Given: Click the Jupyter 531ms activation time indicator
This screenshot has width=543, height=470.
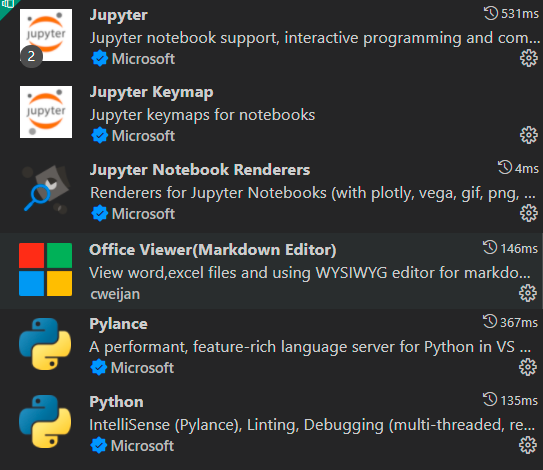Looking at the screenshot, I should click(511, 14).
